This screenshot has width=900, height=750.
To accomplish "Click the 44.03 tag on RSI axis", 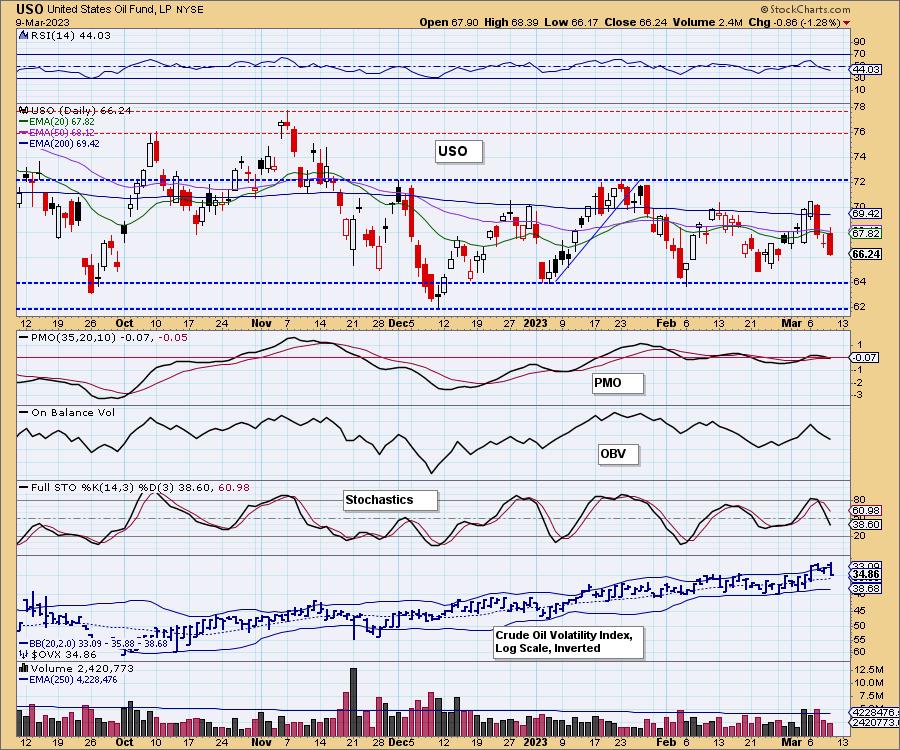I will [x=866, y=69].
